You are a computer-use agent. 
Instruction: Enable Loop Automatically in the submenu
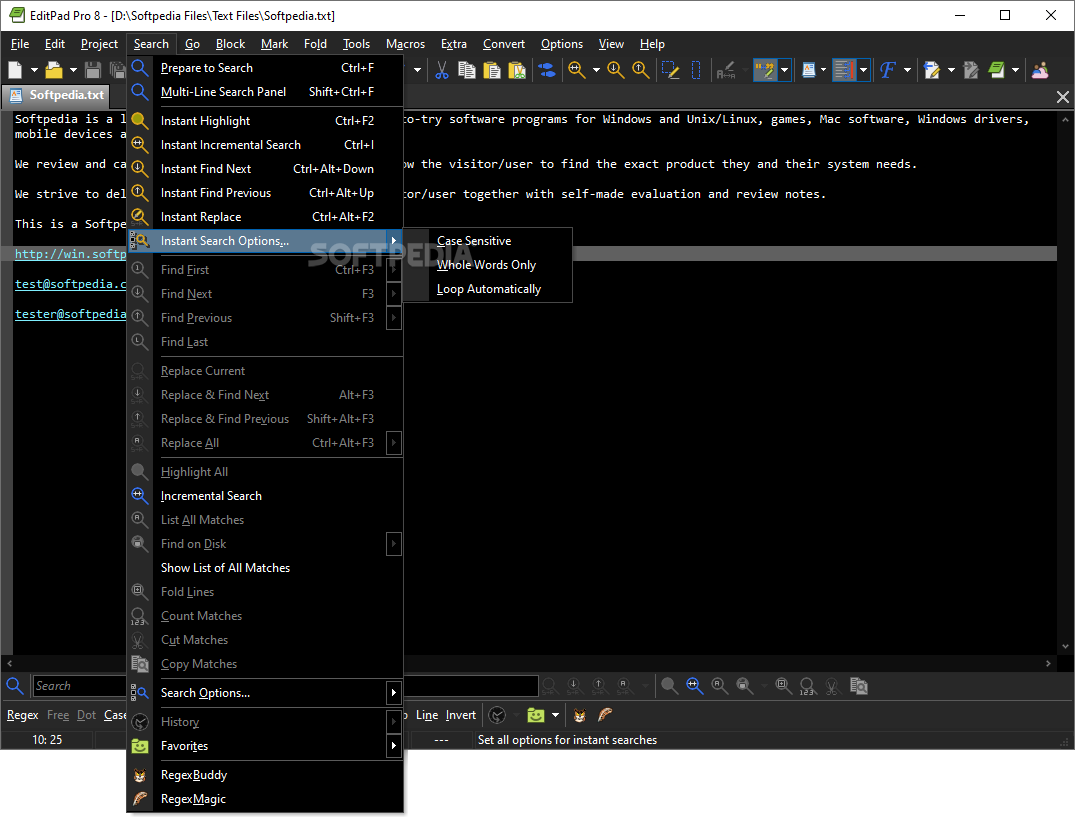pyautogui.click(x=488, y=289)
